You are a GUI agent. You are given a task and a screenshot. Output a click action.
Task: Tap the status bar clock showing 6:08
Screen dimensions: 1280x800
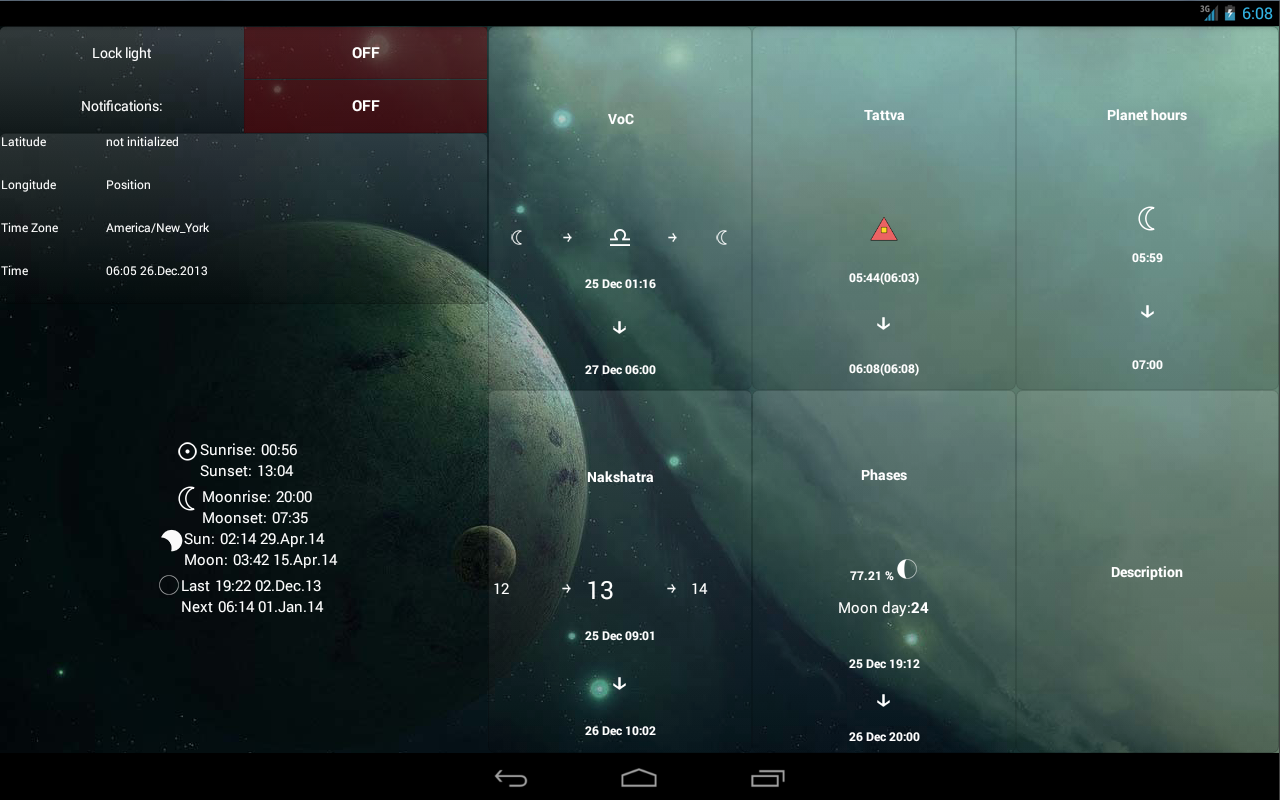coord(1257,14)
